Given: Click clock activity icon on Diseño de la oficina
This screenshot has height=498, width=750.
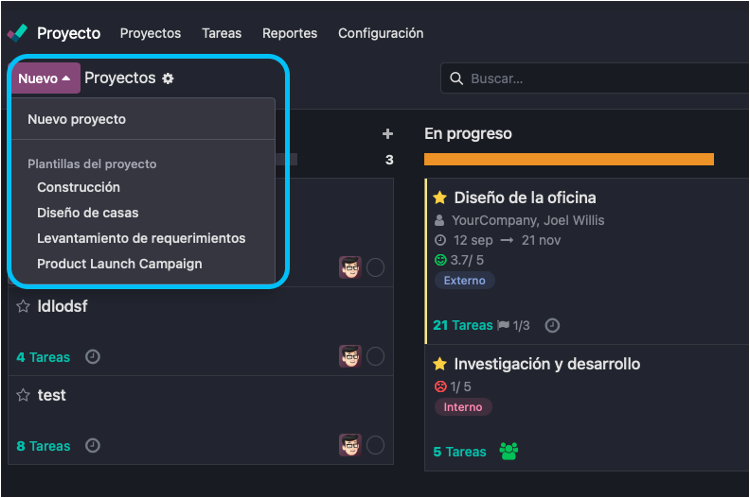Looking at the screenshot, I should coord(552,326).
